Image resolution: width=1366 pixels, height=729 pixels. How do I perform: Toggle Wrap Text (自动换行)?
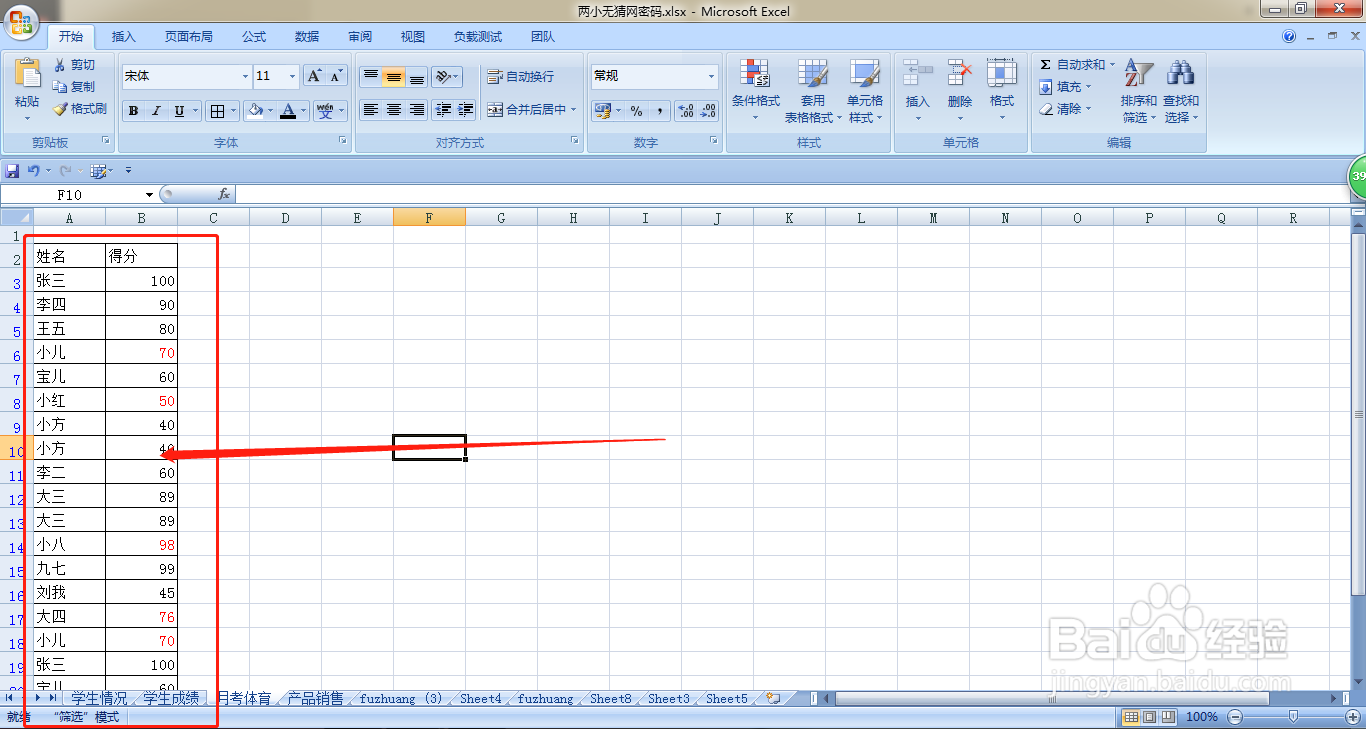click(x=520, y=76)
